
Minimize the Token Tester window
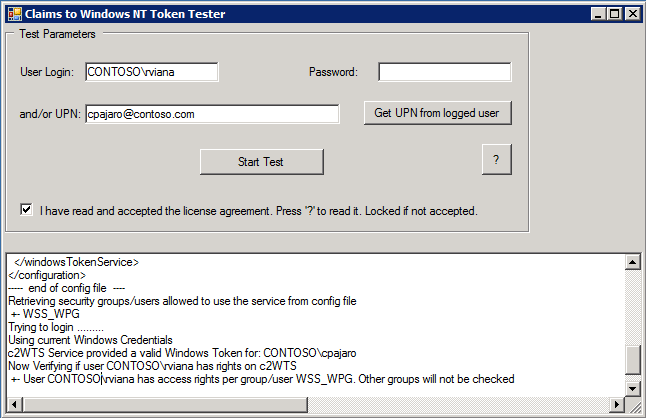coord(598,14)
